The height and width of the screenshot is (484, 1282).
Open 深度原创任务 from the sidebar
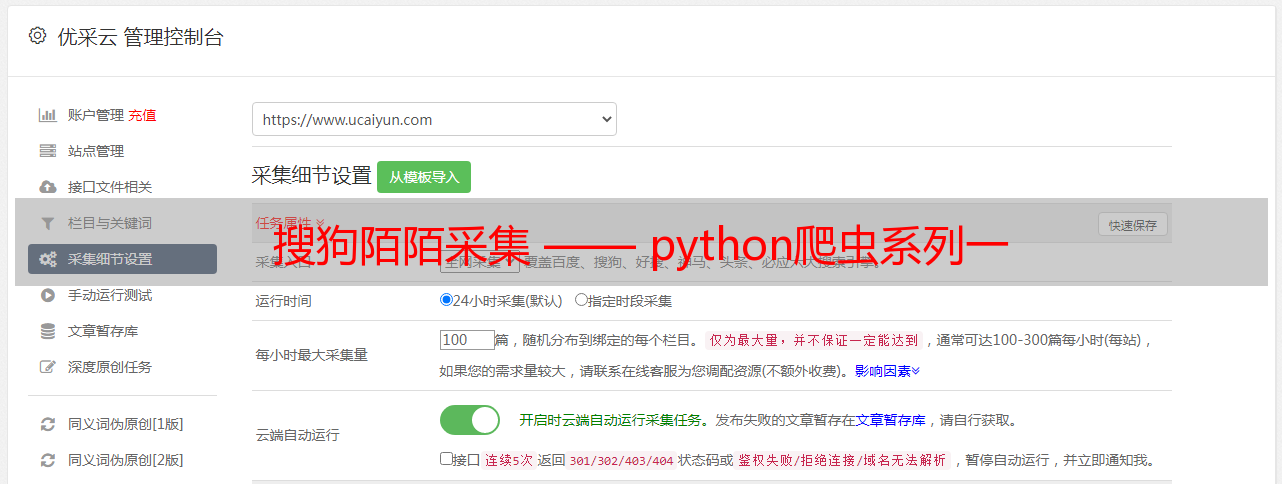pos(110,367)
